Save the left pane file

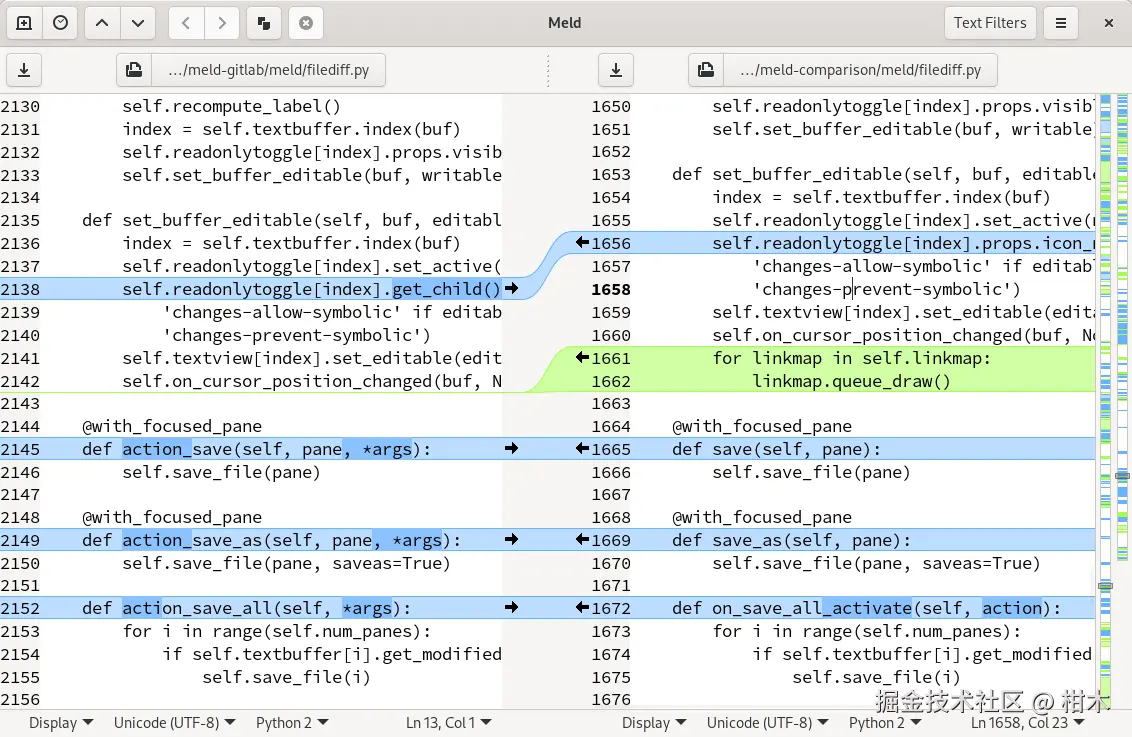coord(24,70)
